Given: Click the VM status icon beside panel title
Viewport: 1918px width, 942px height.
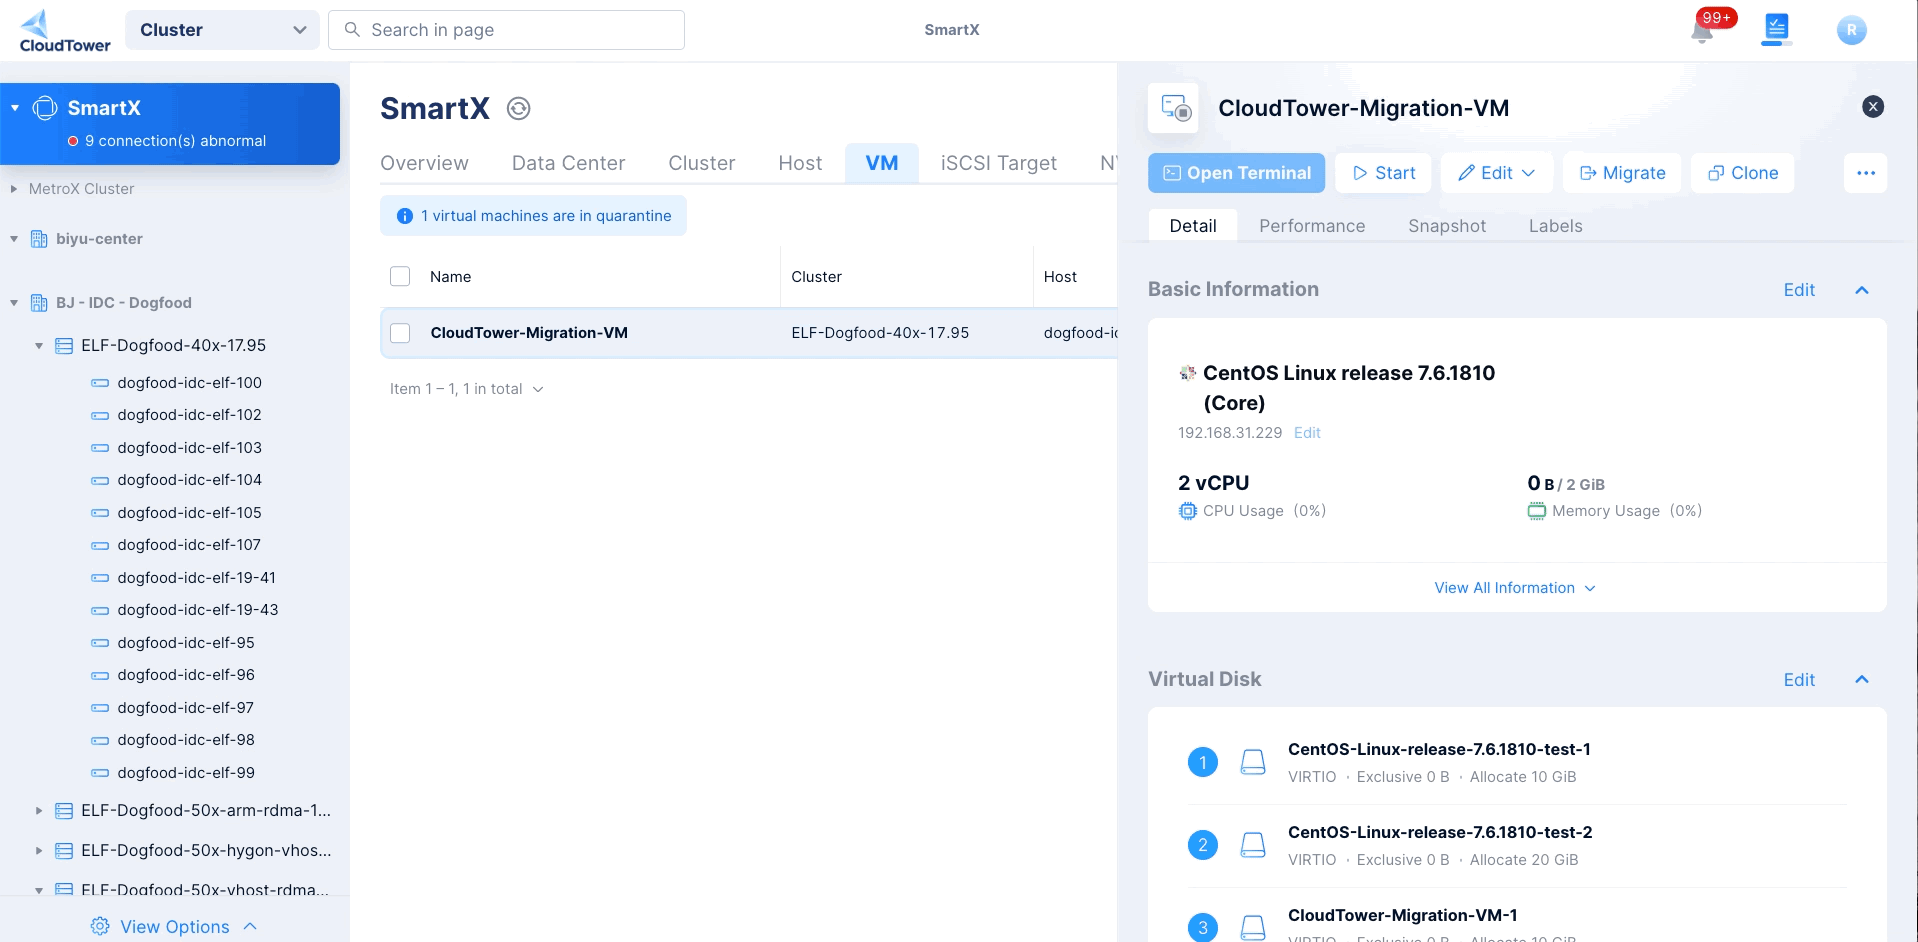Looking at the screenshot, I should click(1174, 108).
